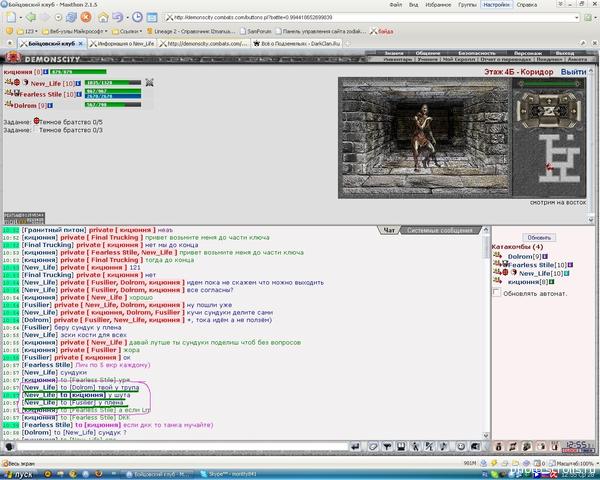Click the chat message input field
The height and width of the screenshot is (480, 600).
pyautogui.click(x=182, y=447)
